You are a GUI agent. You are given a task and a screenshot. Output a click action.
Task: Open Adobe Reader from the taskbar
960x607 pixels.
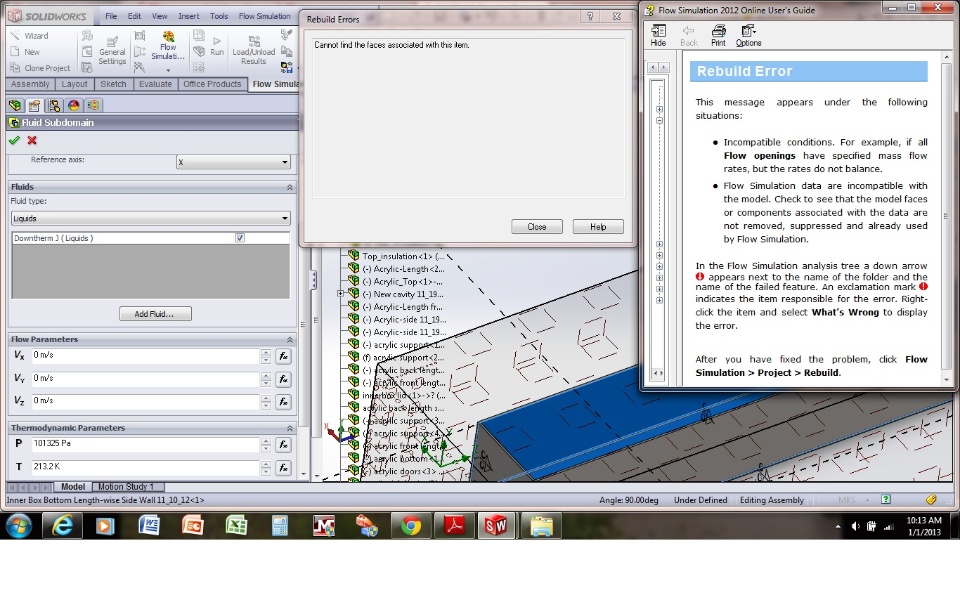pos(454,526)
